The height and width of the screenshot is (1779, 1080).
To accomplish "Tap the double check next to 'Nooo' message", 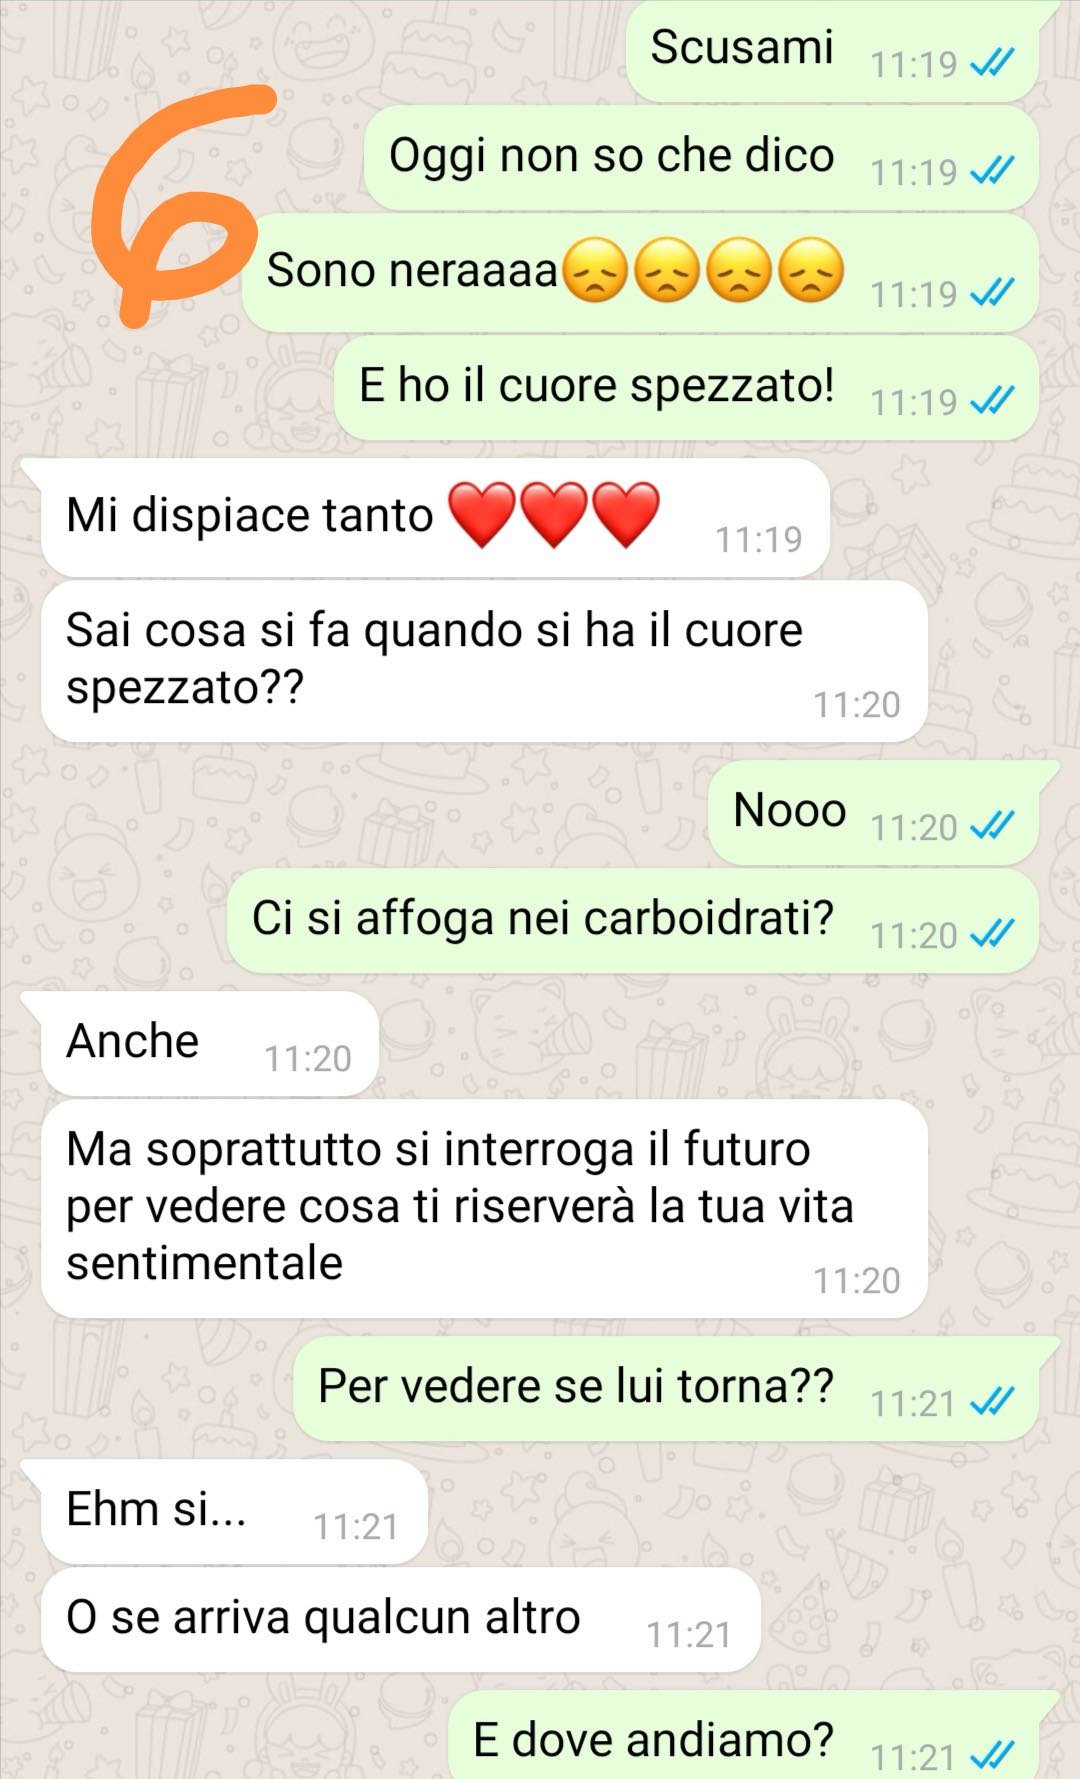I will click(993, 827).
